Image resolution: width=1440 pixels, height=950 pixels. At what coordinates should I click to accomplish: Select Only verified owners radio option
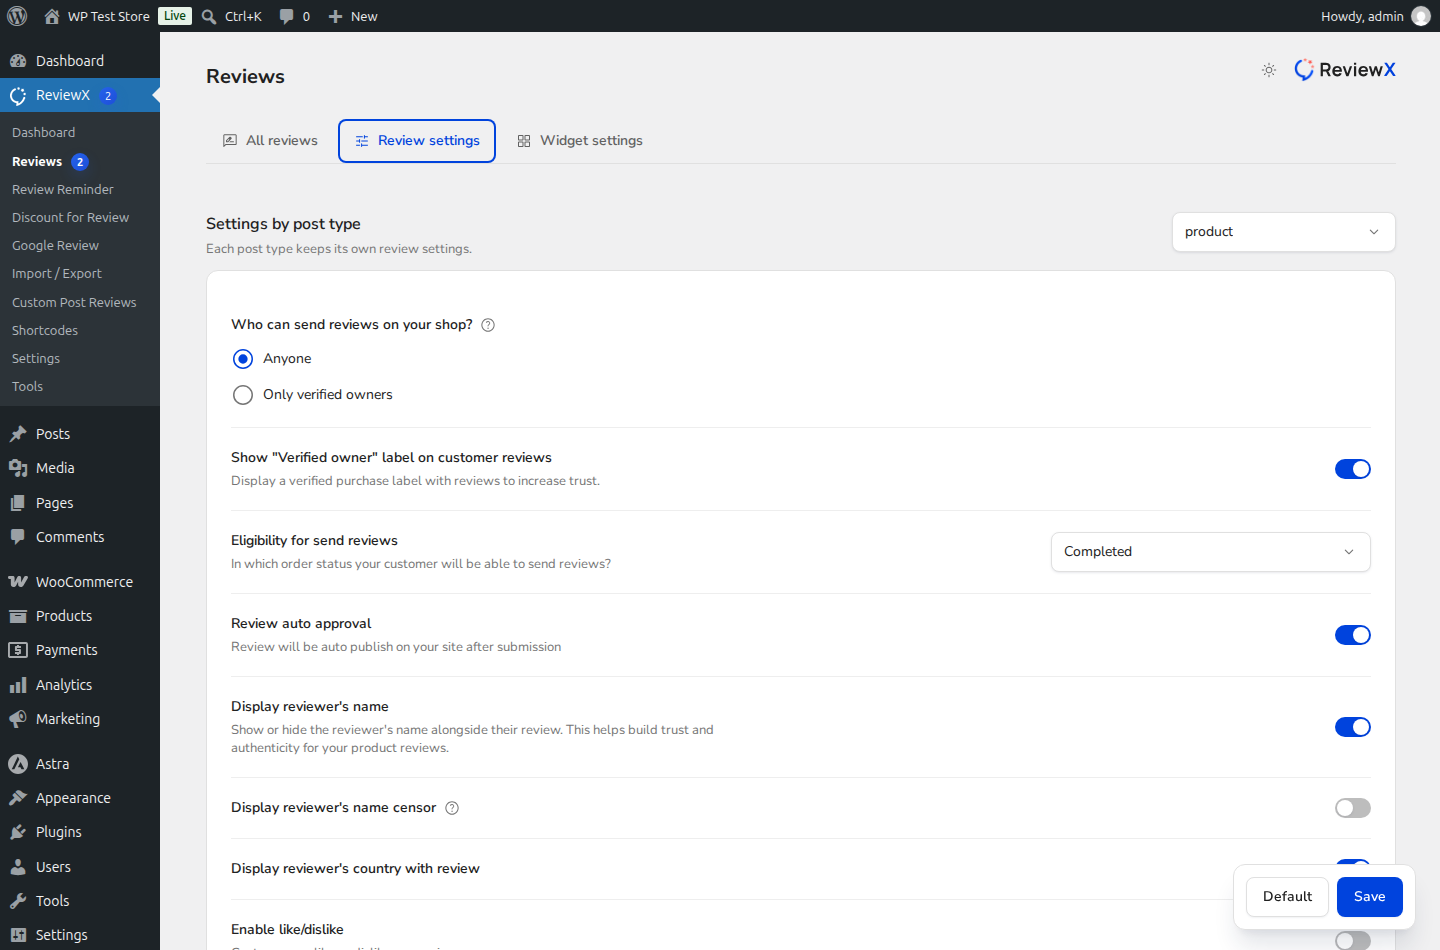243,395
